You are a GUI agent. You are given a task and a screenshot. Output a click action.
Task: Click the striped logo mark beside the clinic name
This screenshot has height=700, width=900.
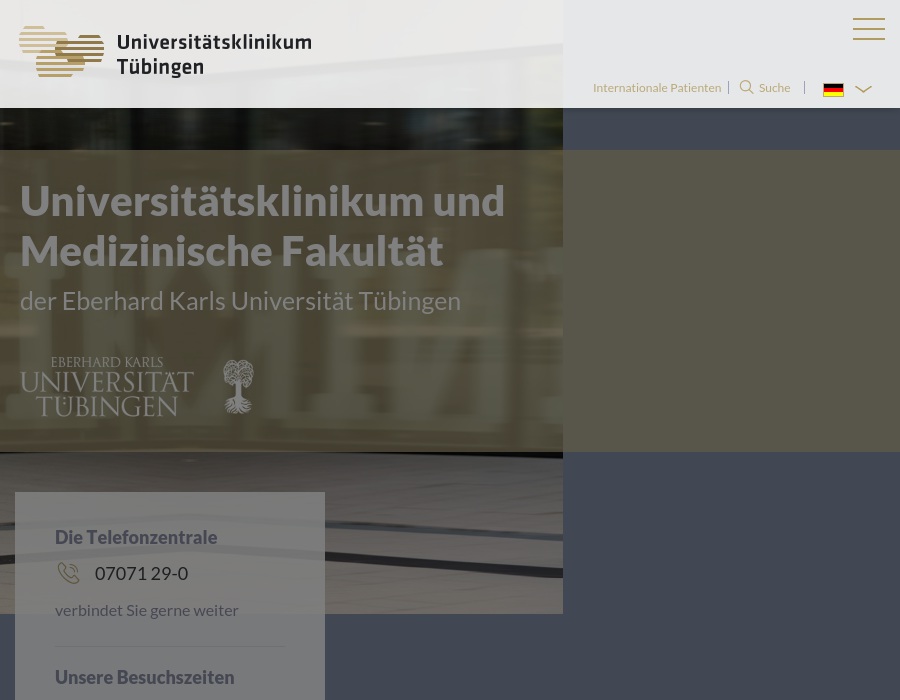tap(61, 53)
